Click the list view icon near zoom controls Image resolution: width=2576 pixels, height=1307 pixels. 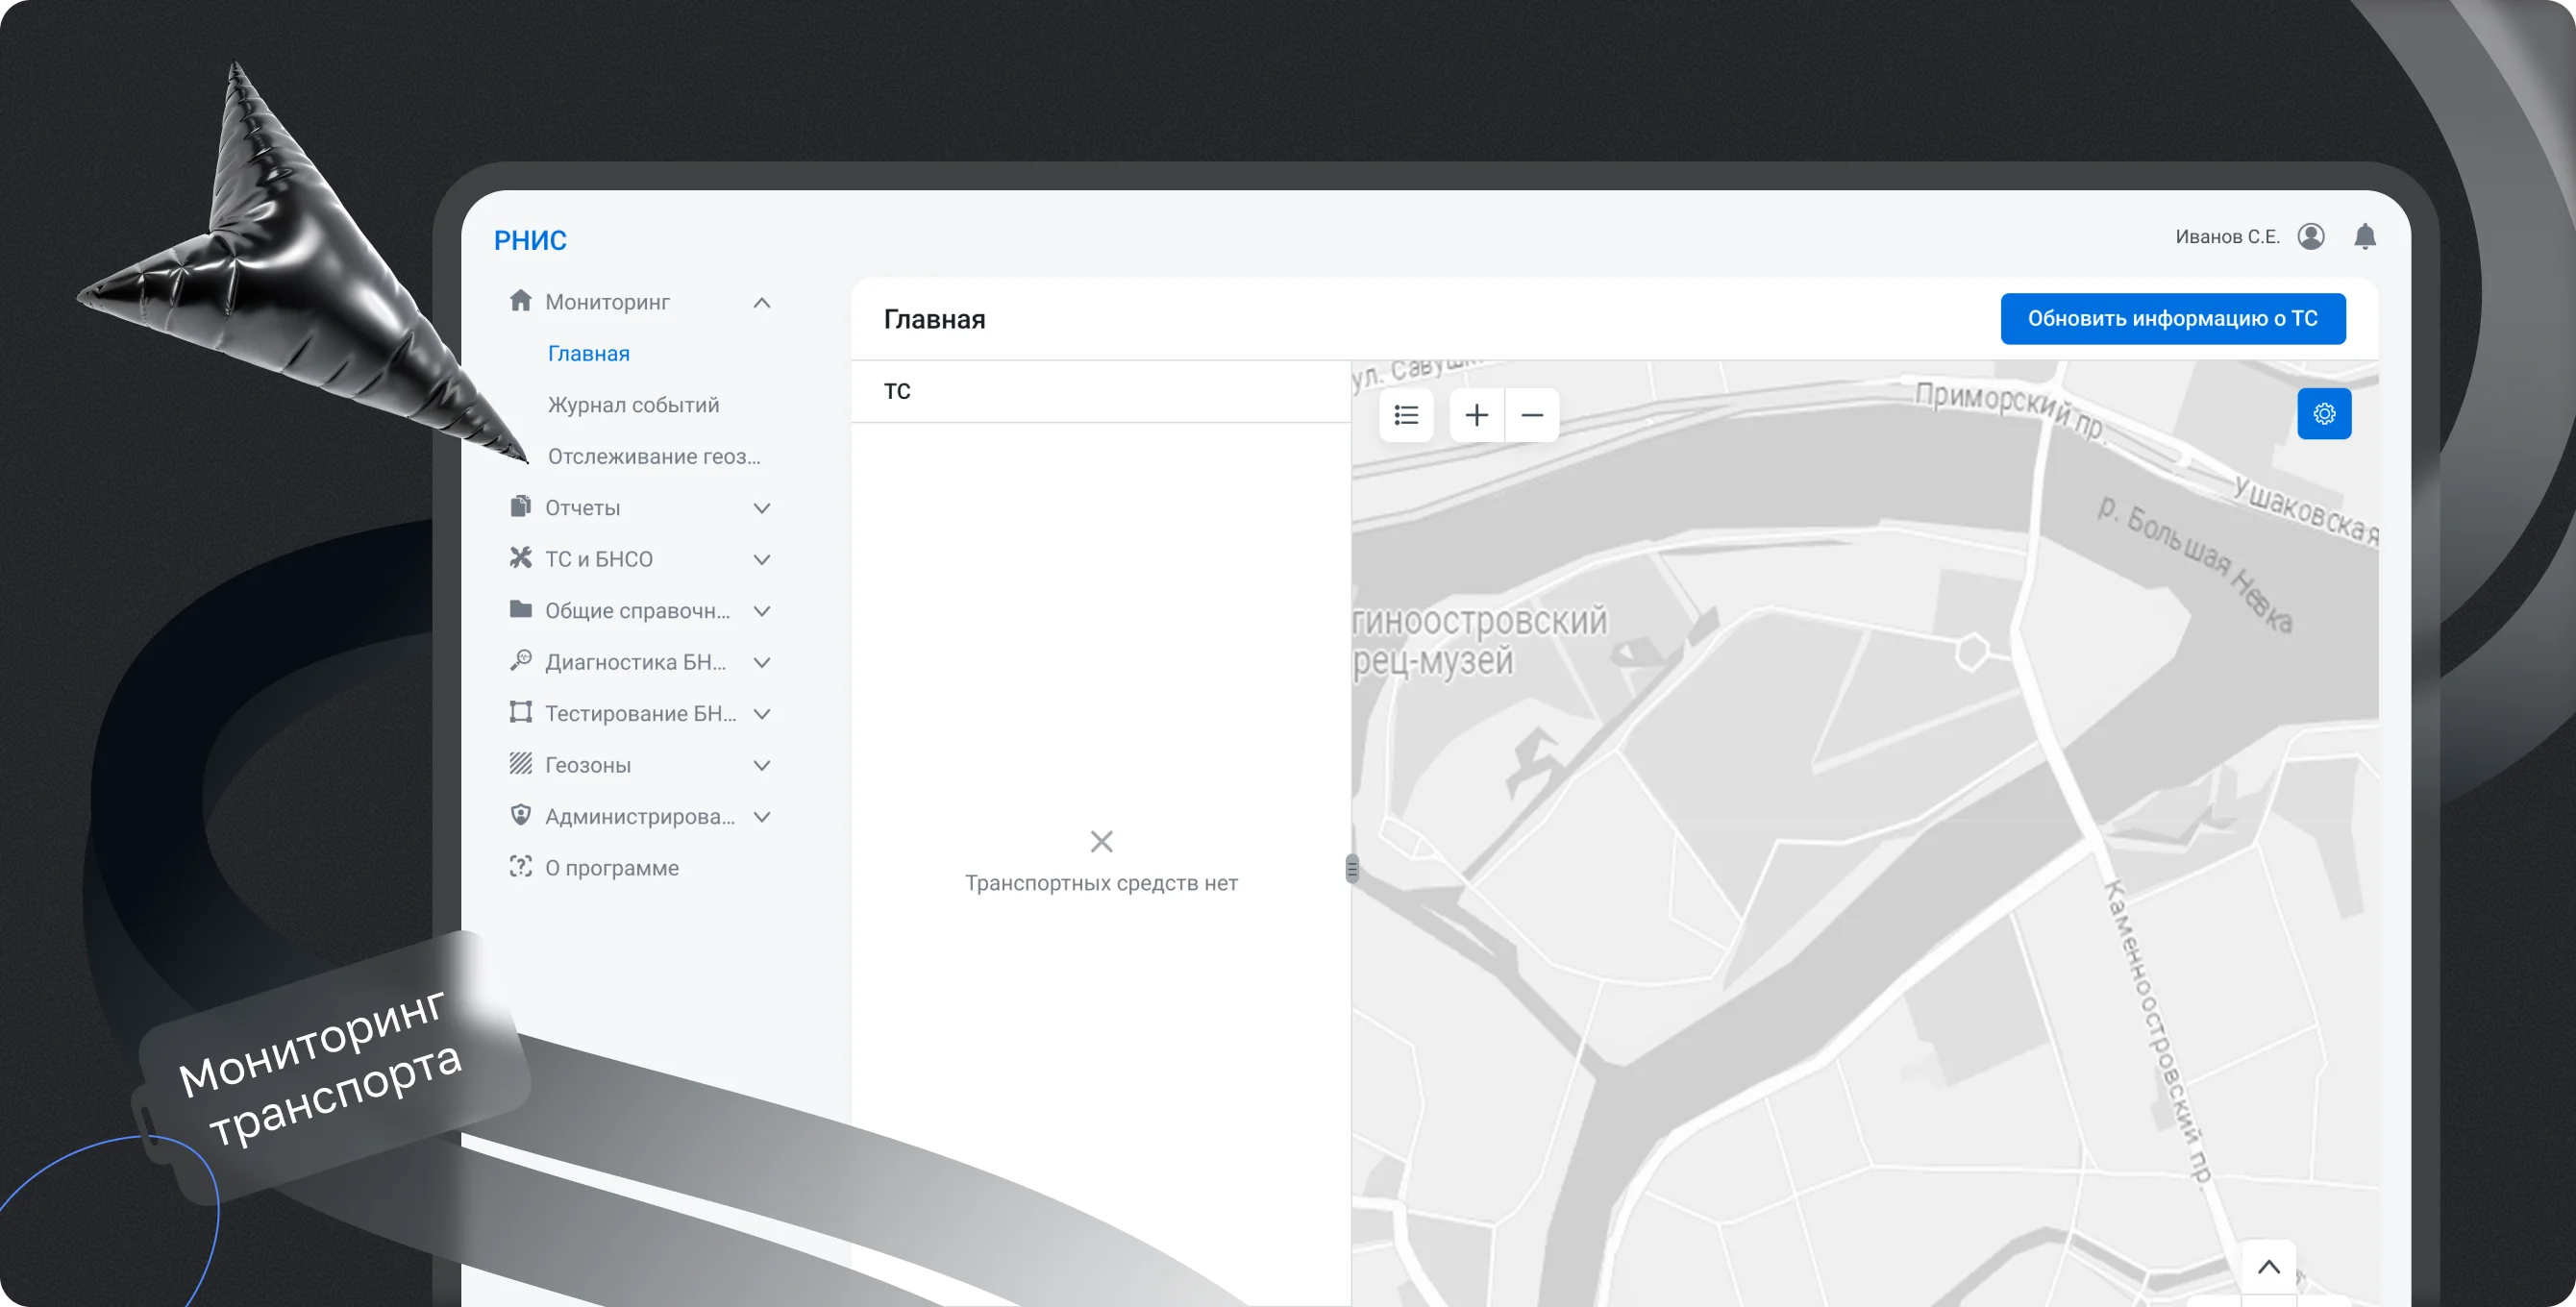point(1406,415)
